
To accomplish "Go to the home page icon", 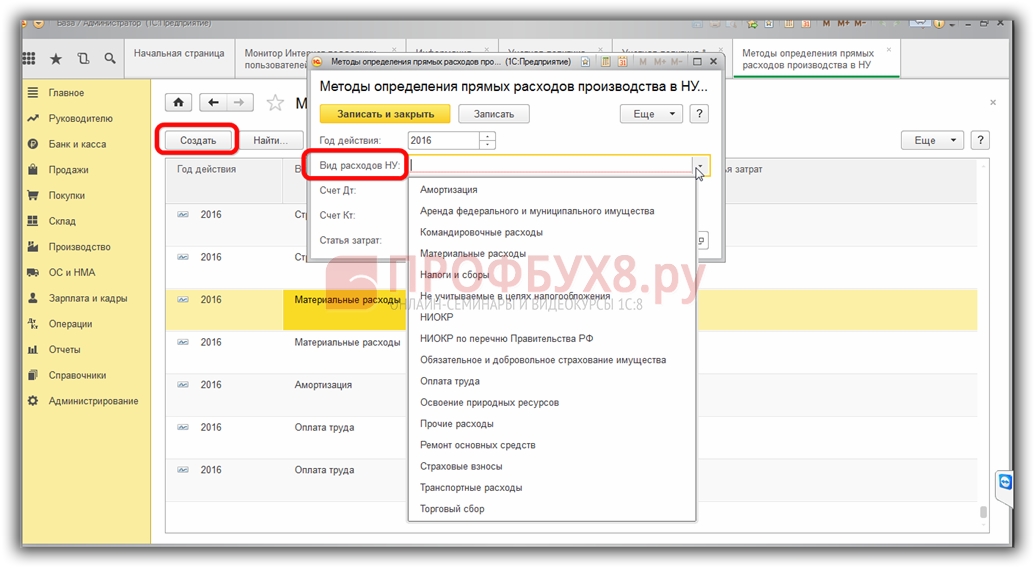I will click(178, 102).
